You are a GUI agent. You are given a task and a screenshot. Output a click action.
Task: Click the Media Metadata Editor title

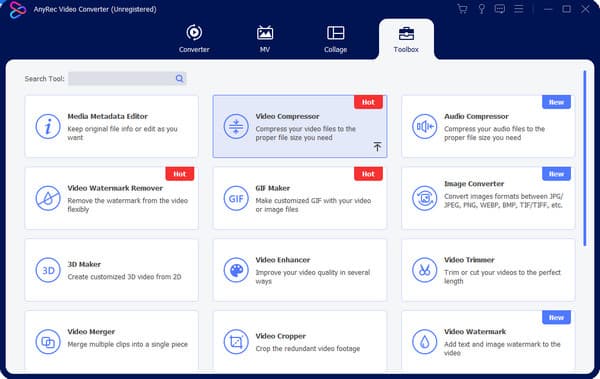click(x=108, y=116)
